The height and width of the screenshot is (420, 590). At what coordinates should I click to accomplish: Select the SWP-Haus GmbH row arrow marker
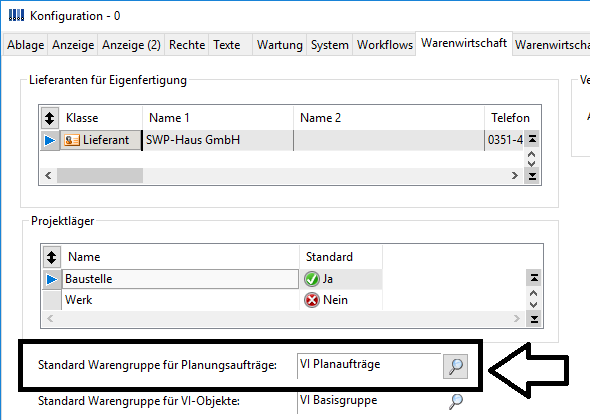(50, 140)
